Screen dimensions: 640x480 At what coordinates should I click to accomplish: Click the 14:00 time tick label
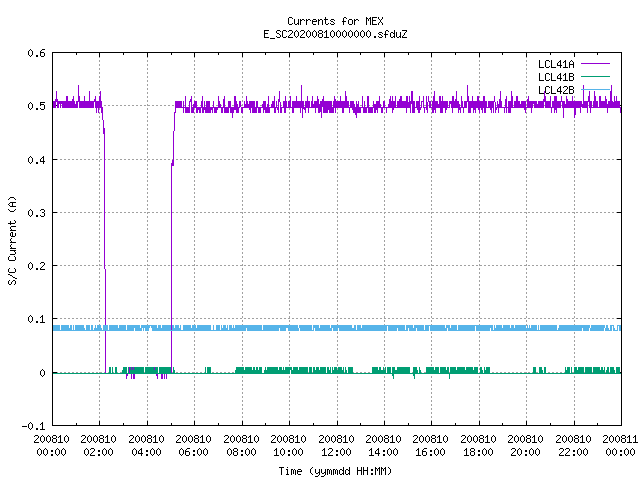point(383,452)
